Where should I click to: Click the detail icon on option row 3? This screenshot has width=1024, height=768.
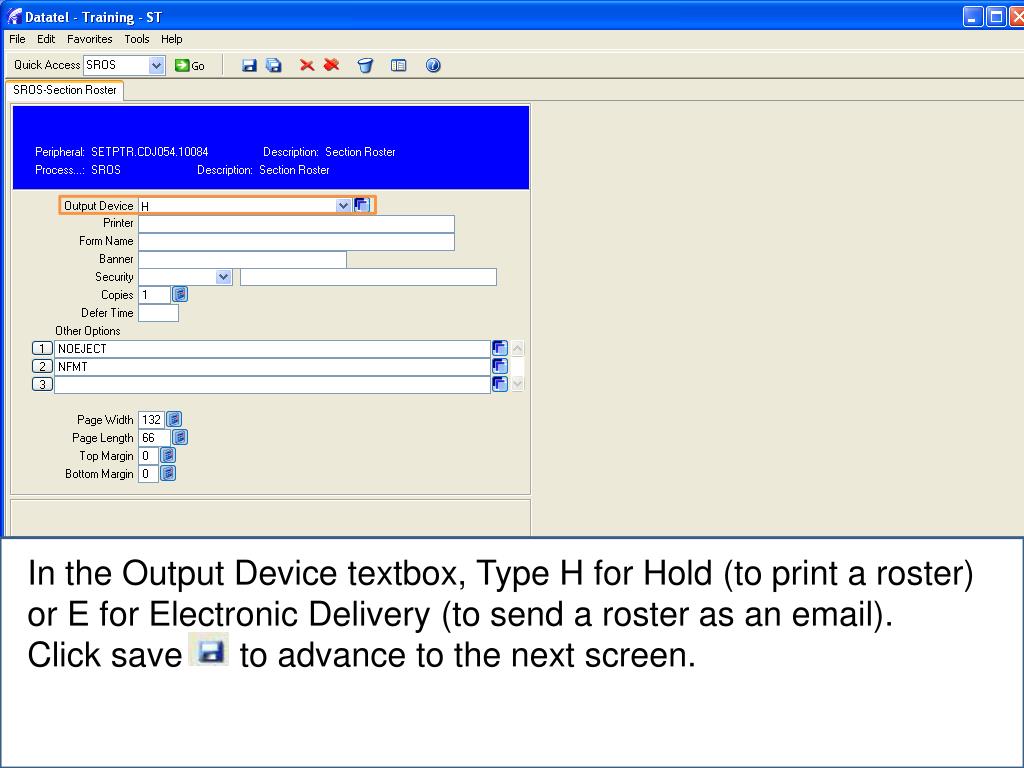pyautogui.click(x=500, y=384)
